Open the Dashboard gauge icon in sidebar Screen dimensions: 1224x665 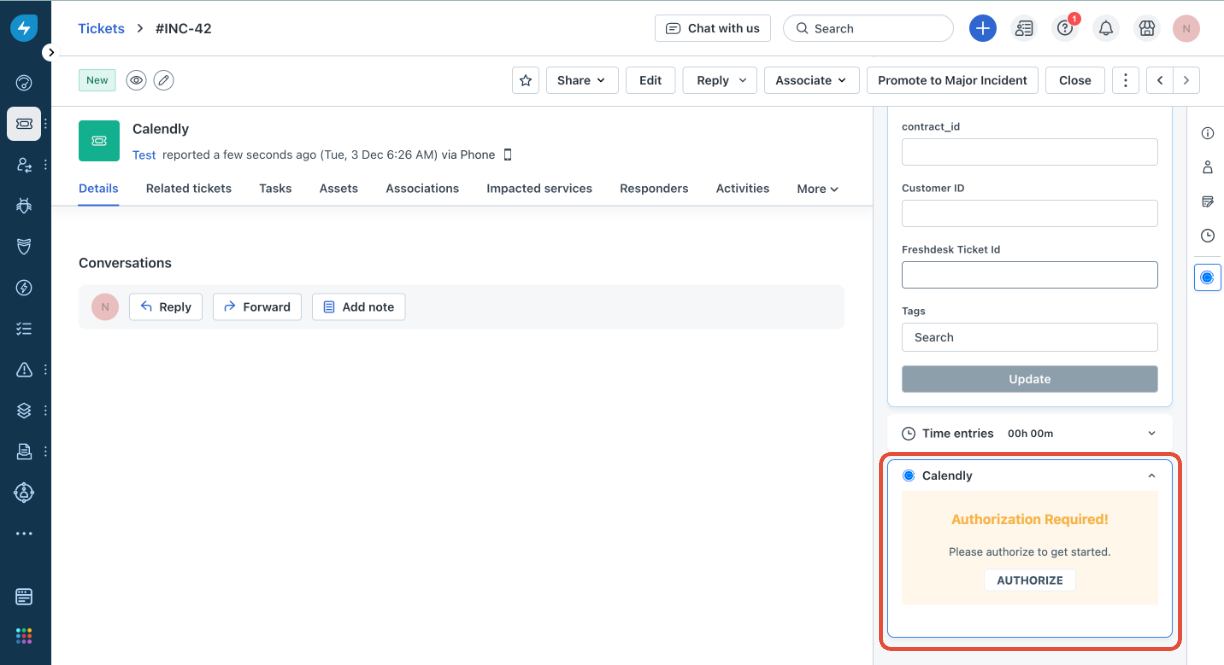(24, 83)
